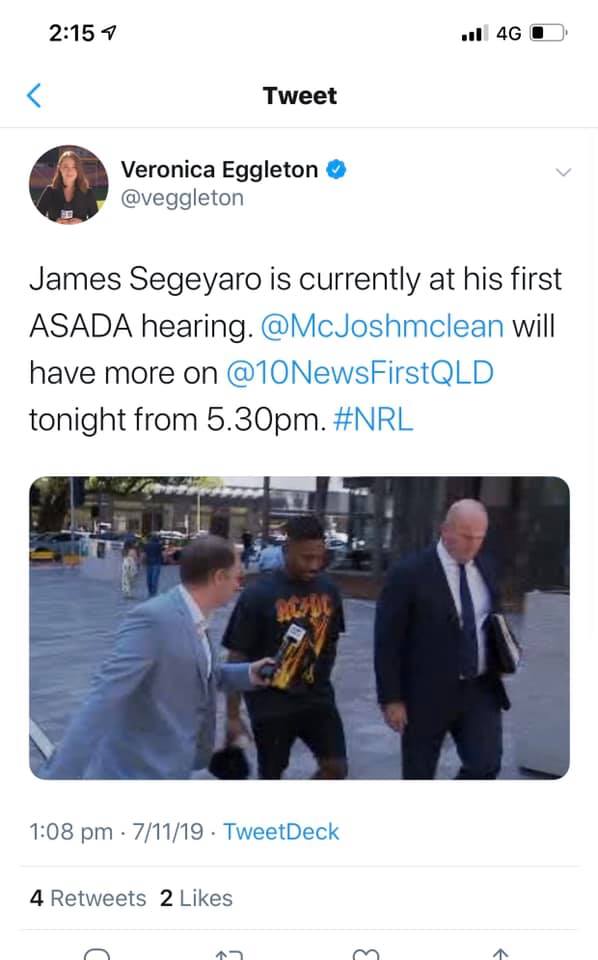This screenshot has width=598, height=960.
Task: Tap the Tweet header title
Action: (x=299, y=96)
